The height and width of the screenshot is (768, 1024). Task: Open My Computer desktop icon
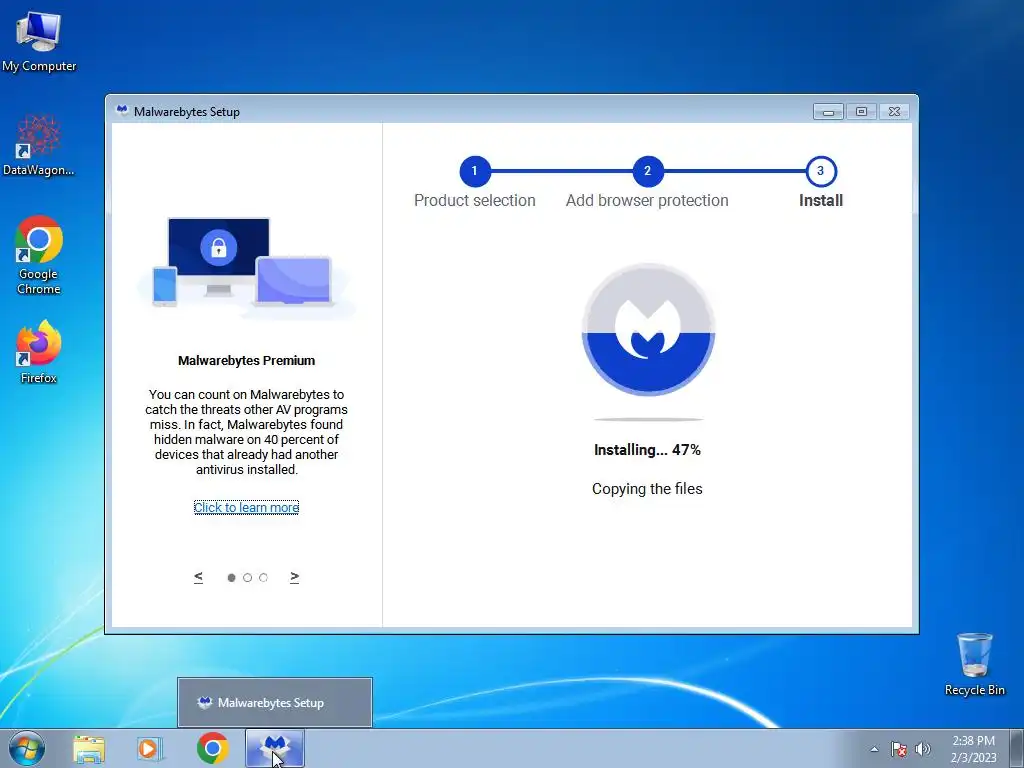[x=39, y=41]
